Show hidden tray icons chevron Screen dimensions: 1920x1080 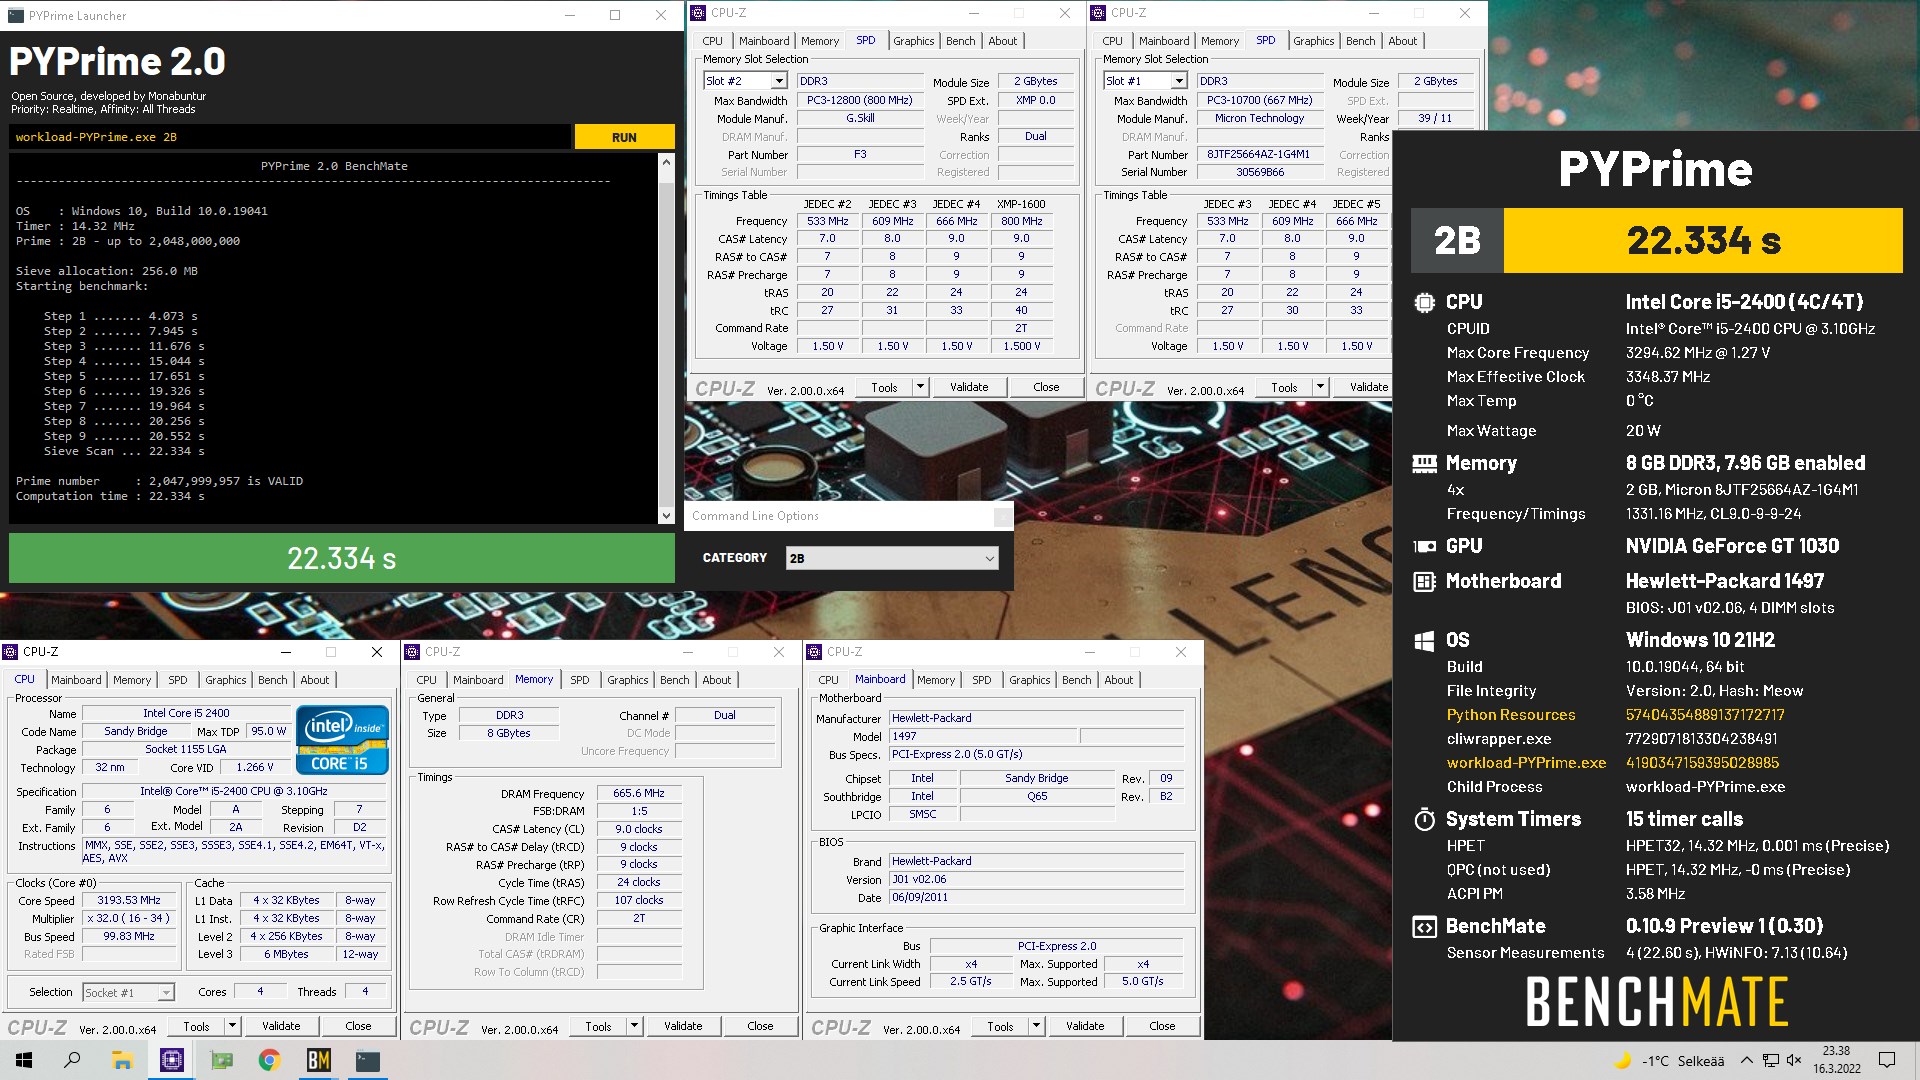pyautogui.click(x=1746, y=1060)
